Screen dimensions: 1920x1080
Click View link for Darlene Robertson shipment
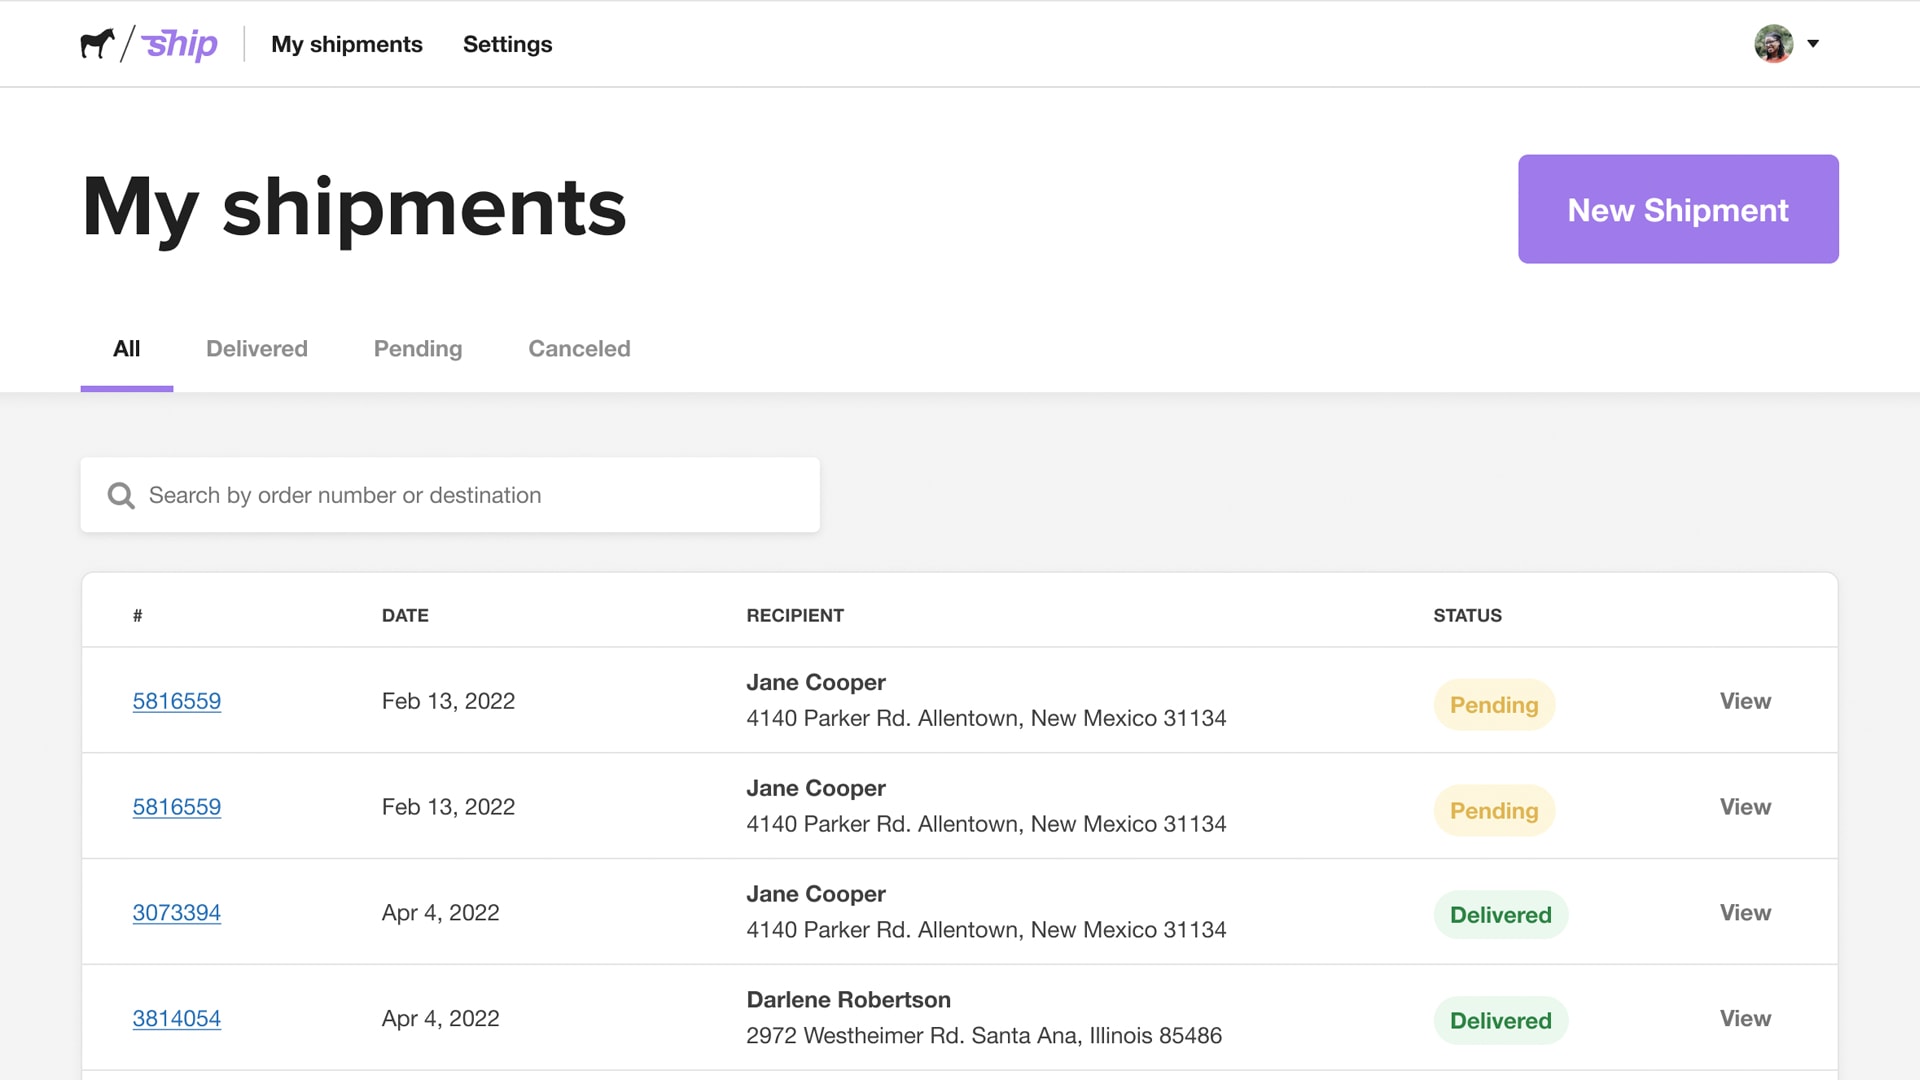click(x=1745, y=1017)
